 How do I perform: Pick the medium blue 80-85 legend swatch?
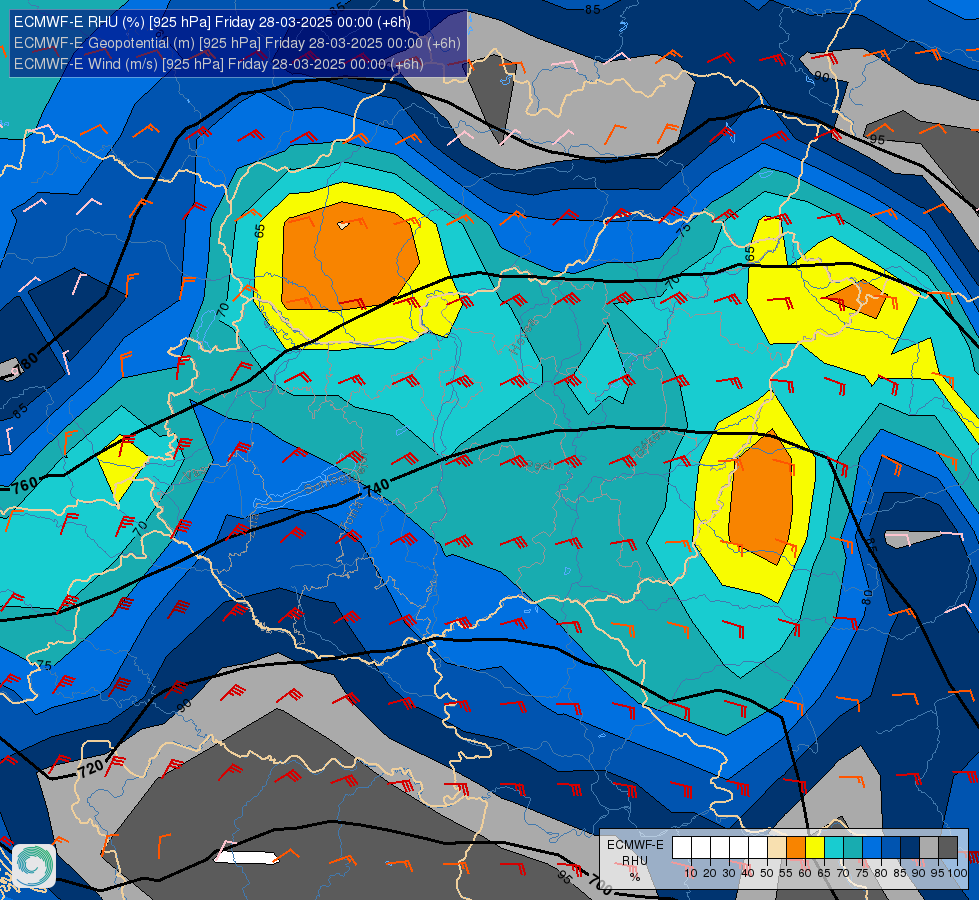[x=891, y=847]
